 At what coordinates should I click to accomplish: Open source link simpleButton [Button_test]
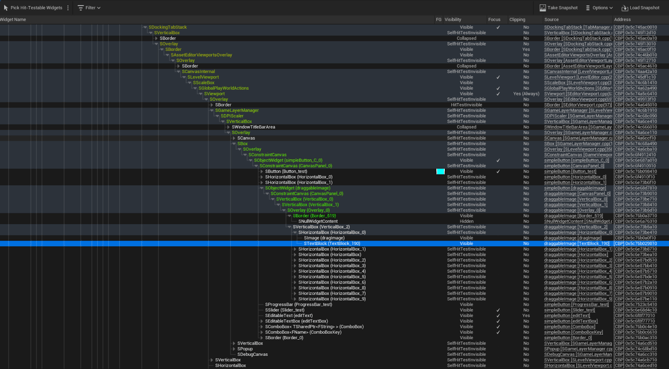(x=570, y=171)
